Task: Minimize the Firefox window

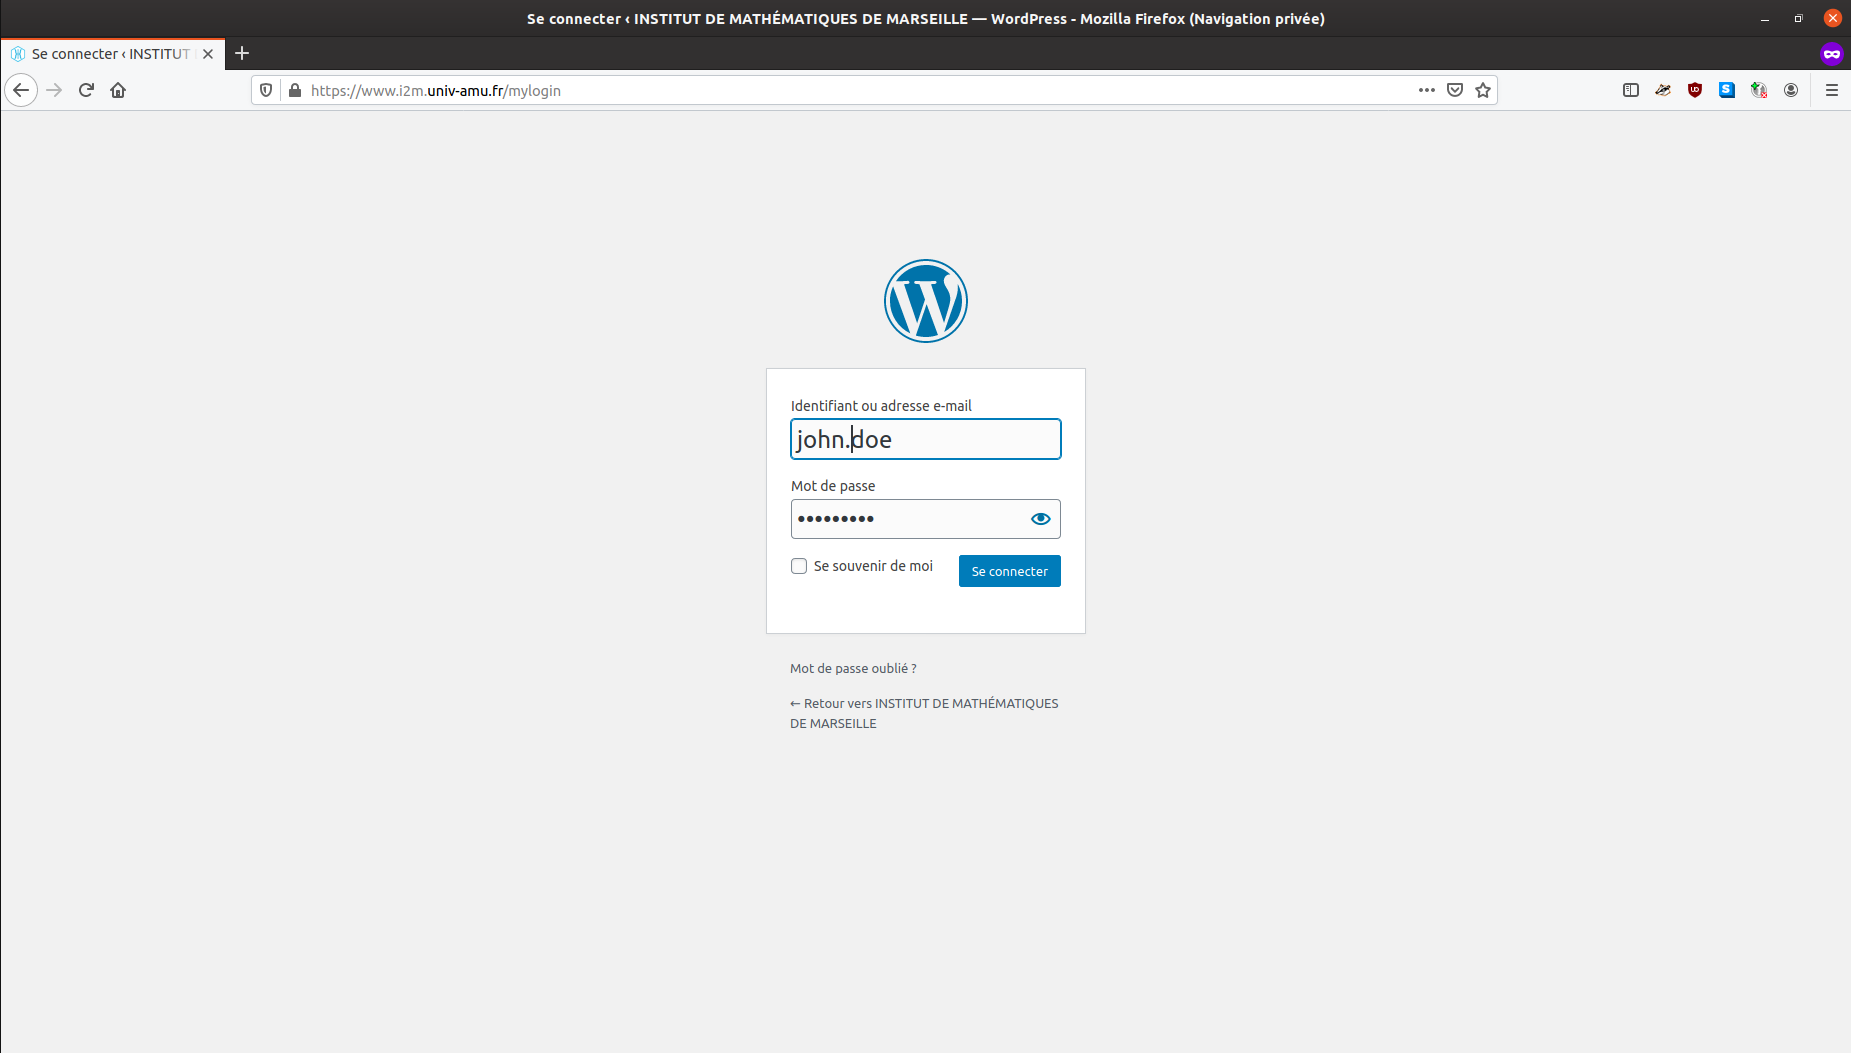Action: [1765, 19]
